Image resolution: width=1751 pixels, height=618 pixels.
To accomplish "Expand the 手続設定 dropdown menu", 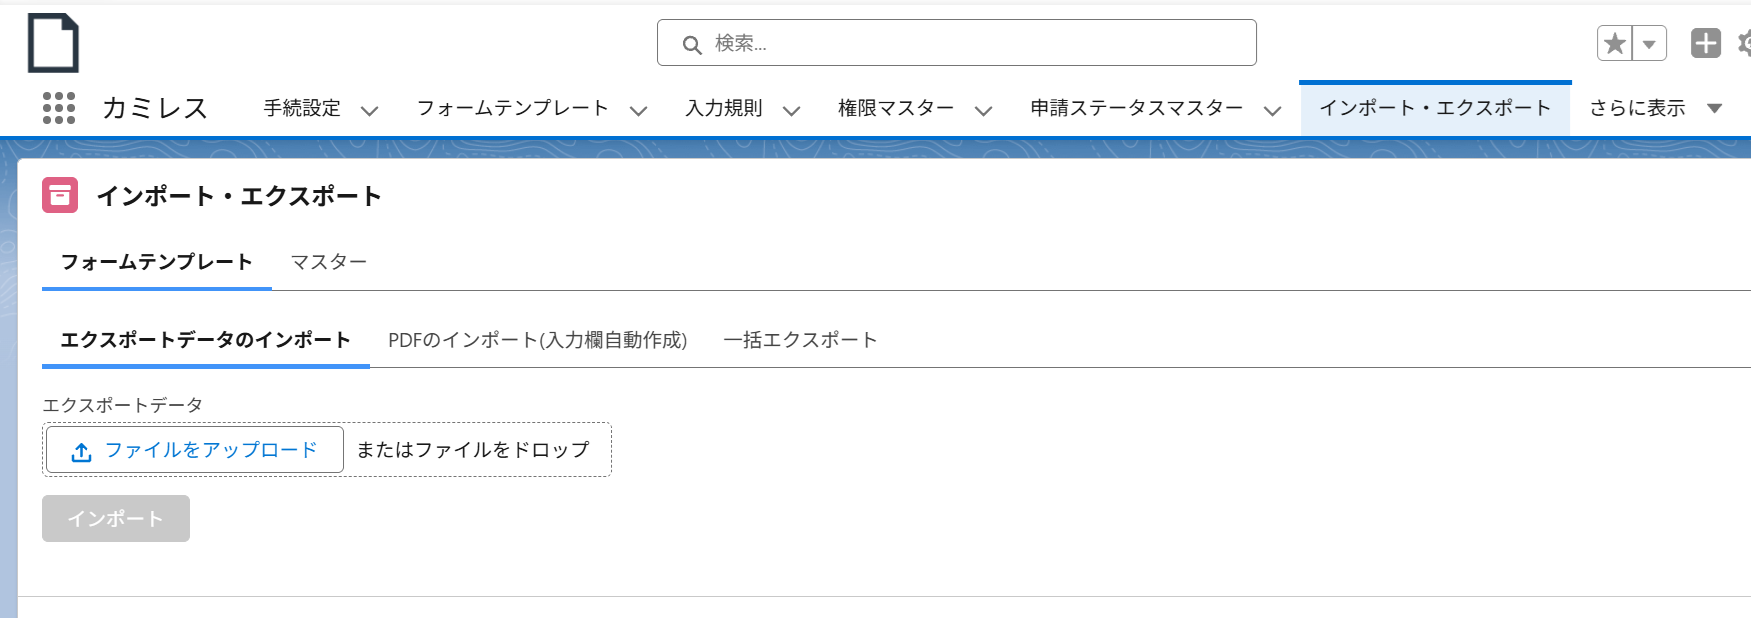I will coord(370,108).
